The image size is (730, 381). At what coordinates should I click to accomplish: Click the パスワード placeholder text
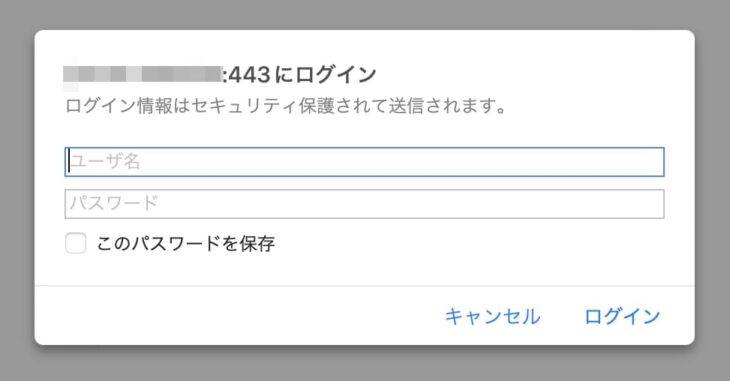pos(114,203)
